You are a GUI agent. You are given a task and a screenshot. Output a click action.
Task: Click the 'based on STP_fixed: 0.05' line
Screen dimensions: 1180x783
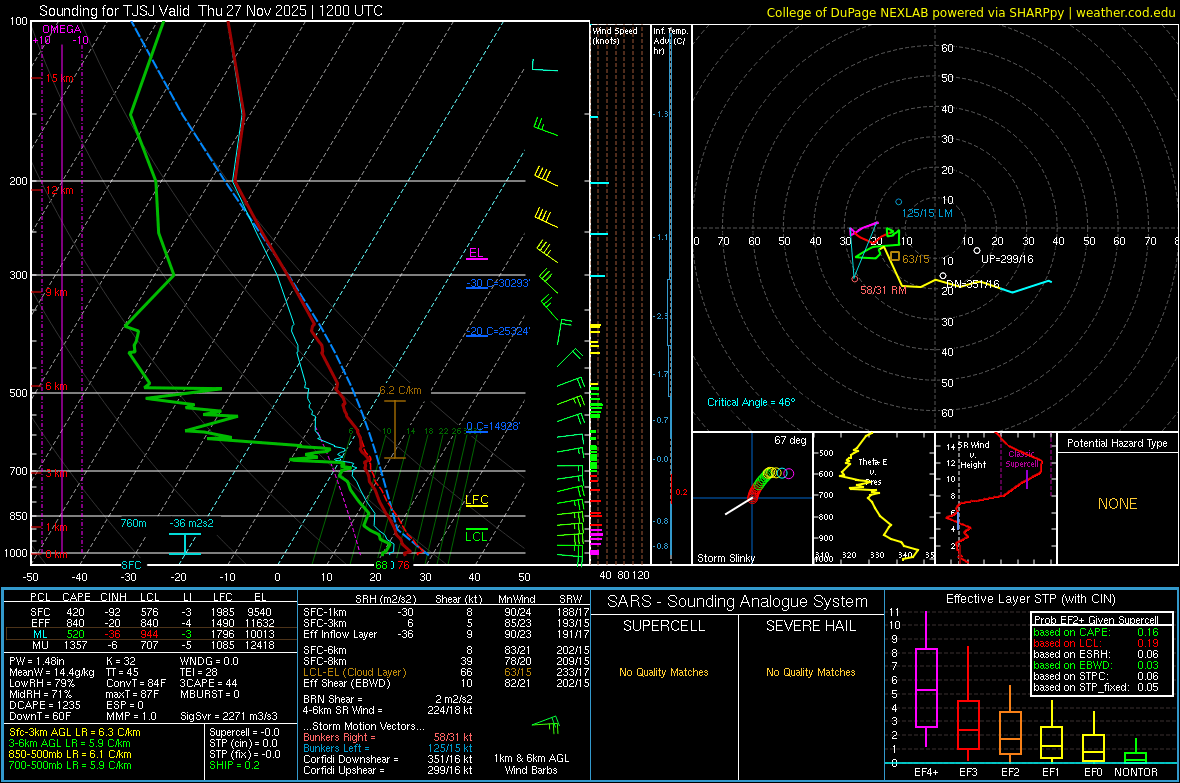(x=1096, y=687)
